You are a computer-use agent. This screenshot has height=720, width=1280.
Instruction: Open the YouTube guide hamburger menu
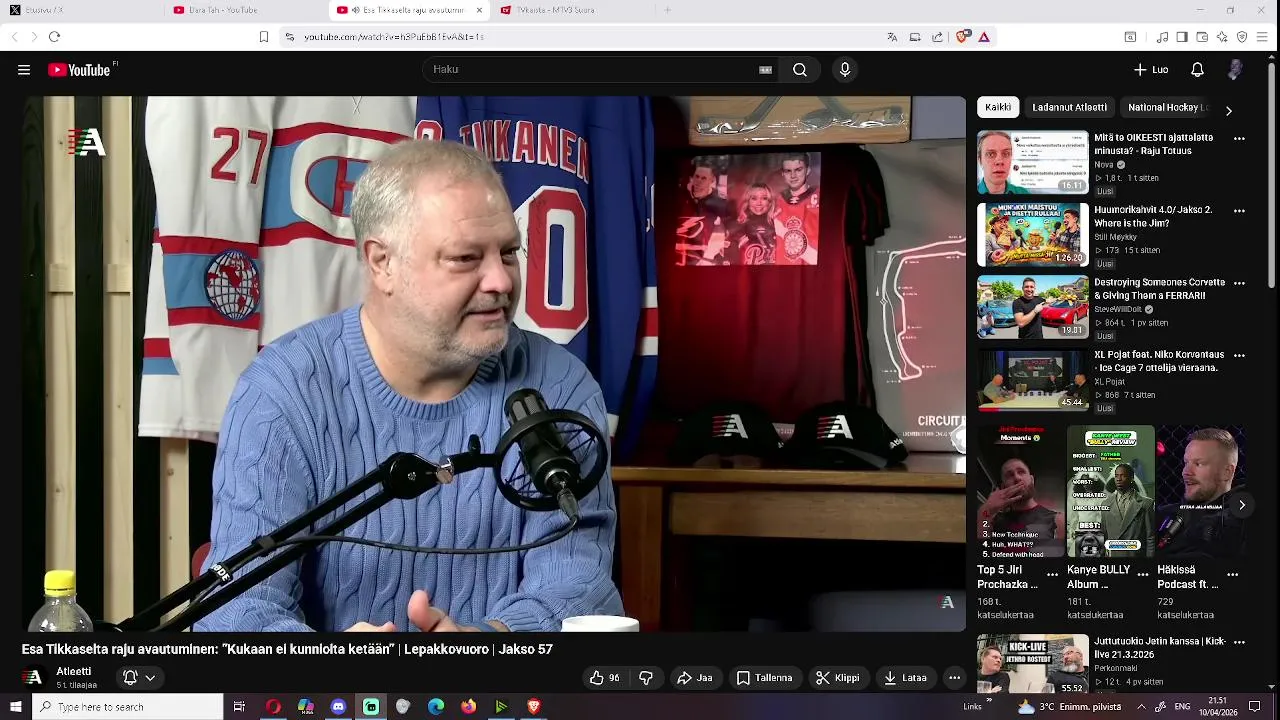coord(24,70)
